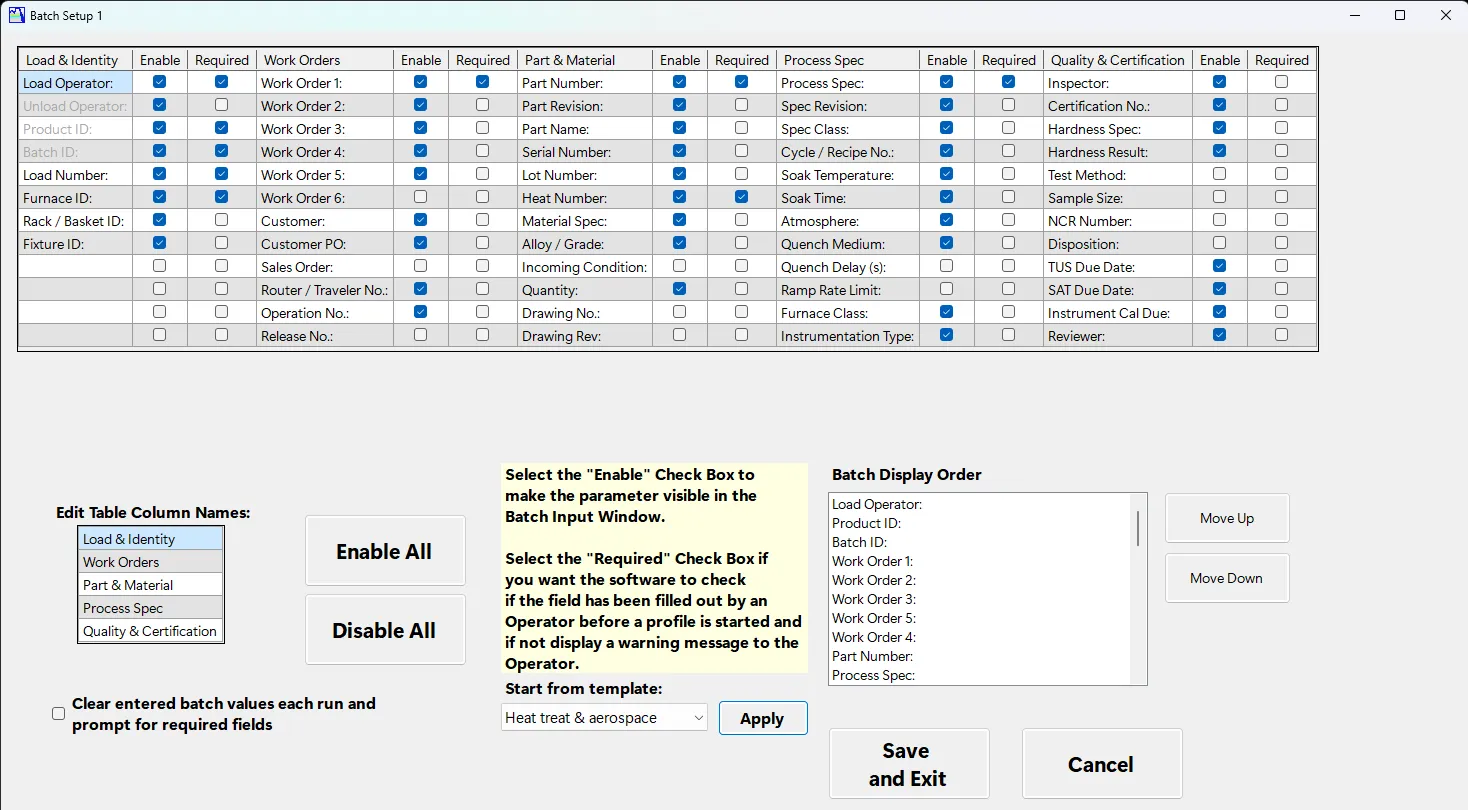The image size is (1468, 810).
Task: Toggle Required checkbox for Inspector
Action: coord(1281,82)
